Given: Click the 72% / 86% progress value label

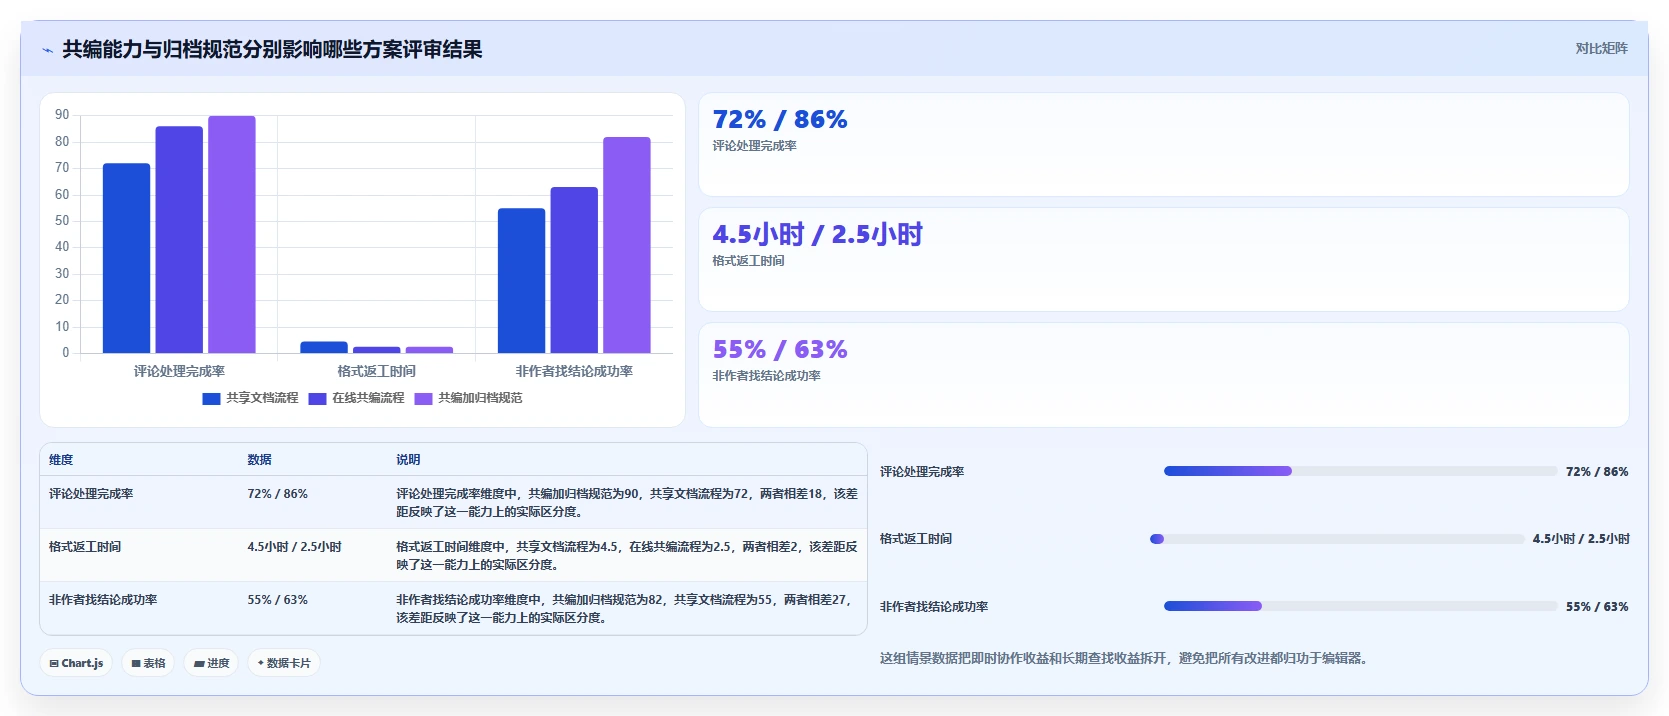Looking at the screenshot, I should pos(1597,472).
